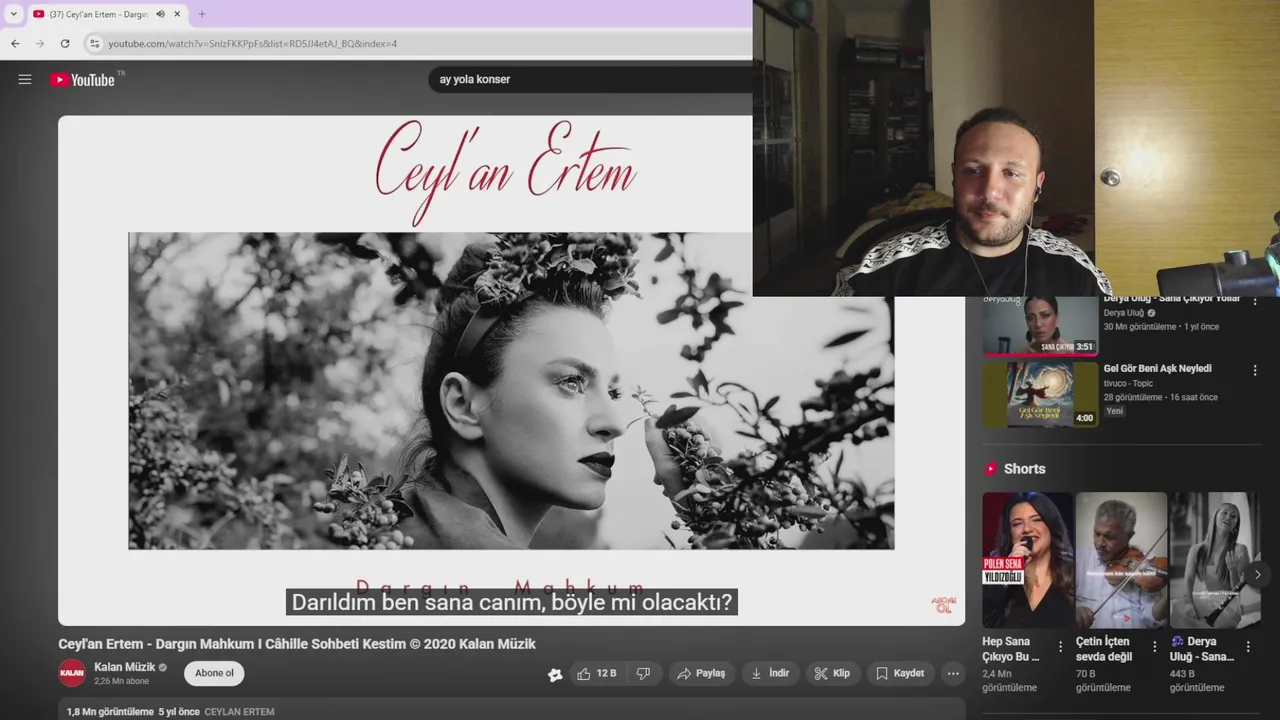The image size is (1280, 720).
Task: Open the tab search dropdown arrow
Action: tap(13, 14)
